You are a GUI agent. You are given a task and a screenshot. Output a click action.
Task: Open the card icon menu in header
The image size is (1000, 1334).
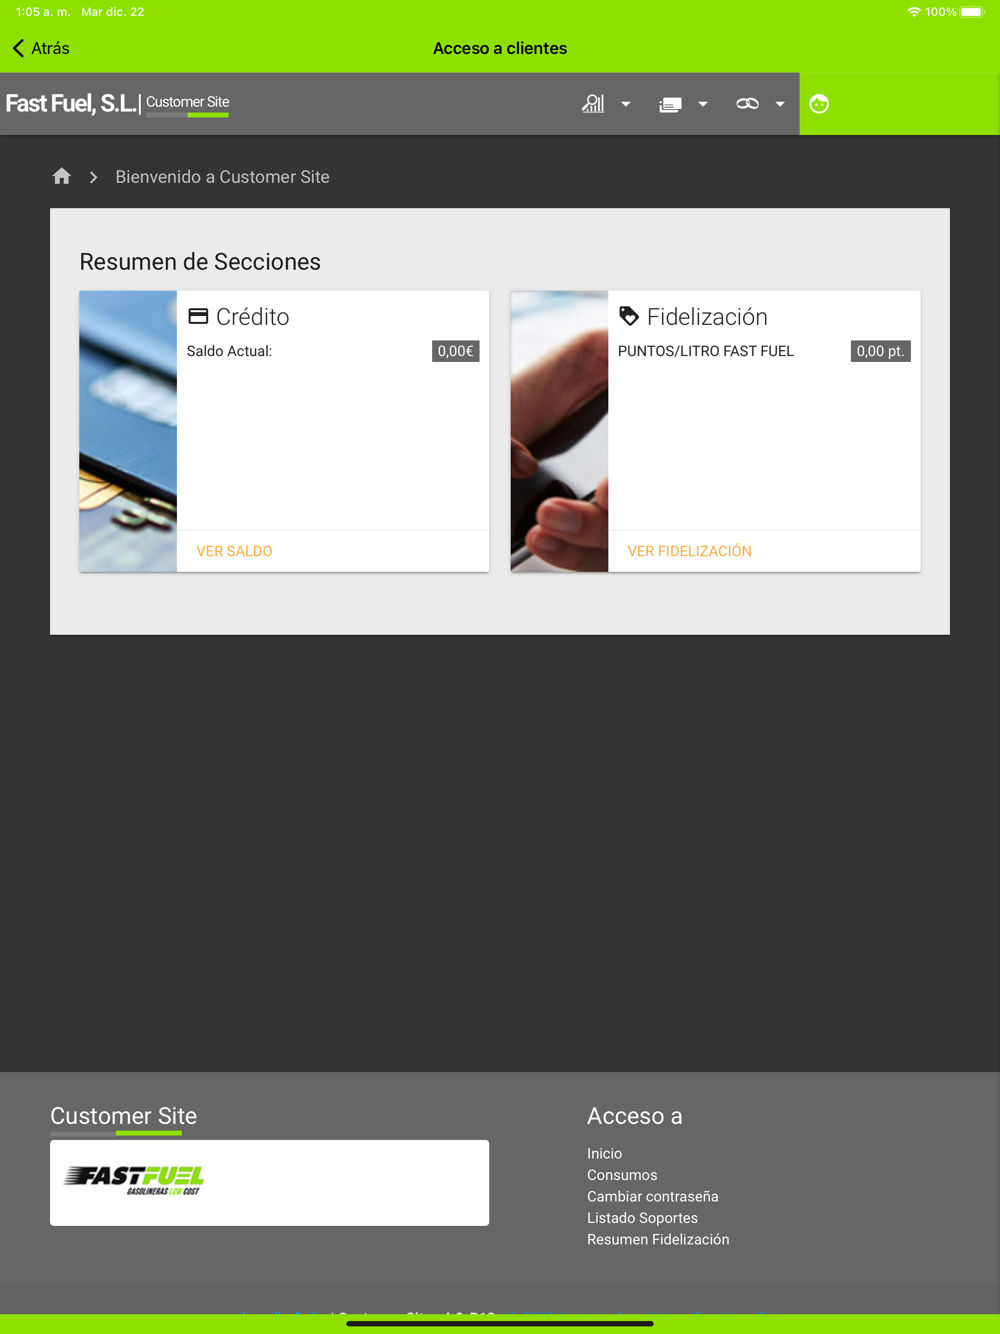coord(670,104)
